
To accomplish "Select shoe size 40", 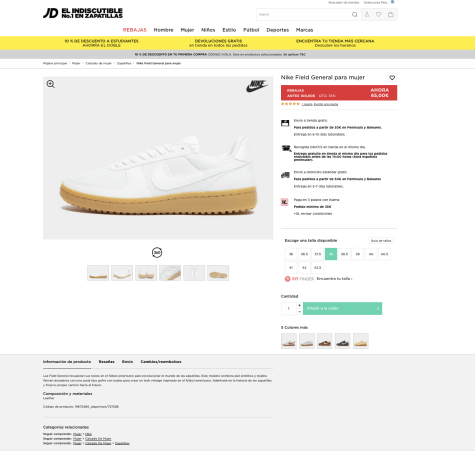I will click(371, 254).
